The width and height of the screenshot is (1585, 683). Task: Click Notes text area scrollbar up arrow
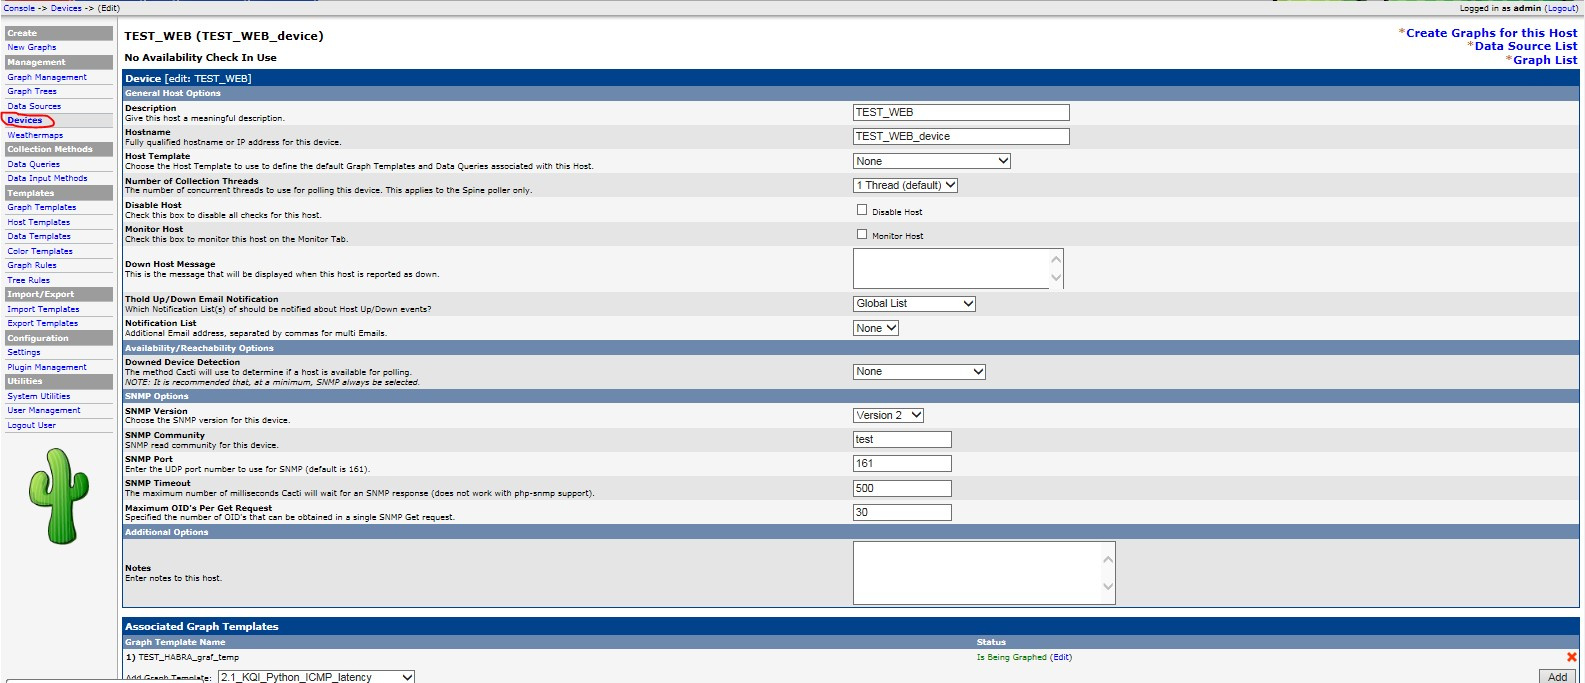[1107, 559]
